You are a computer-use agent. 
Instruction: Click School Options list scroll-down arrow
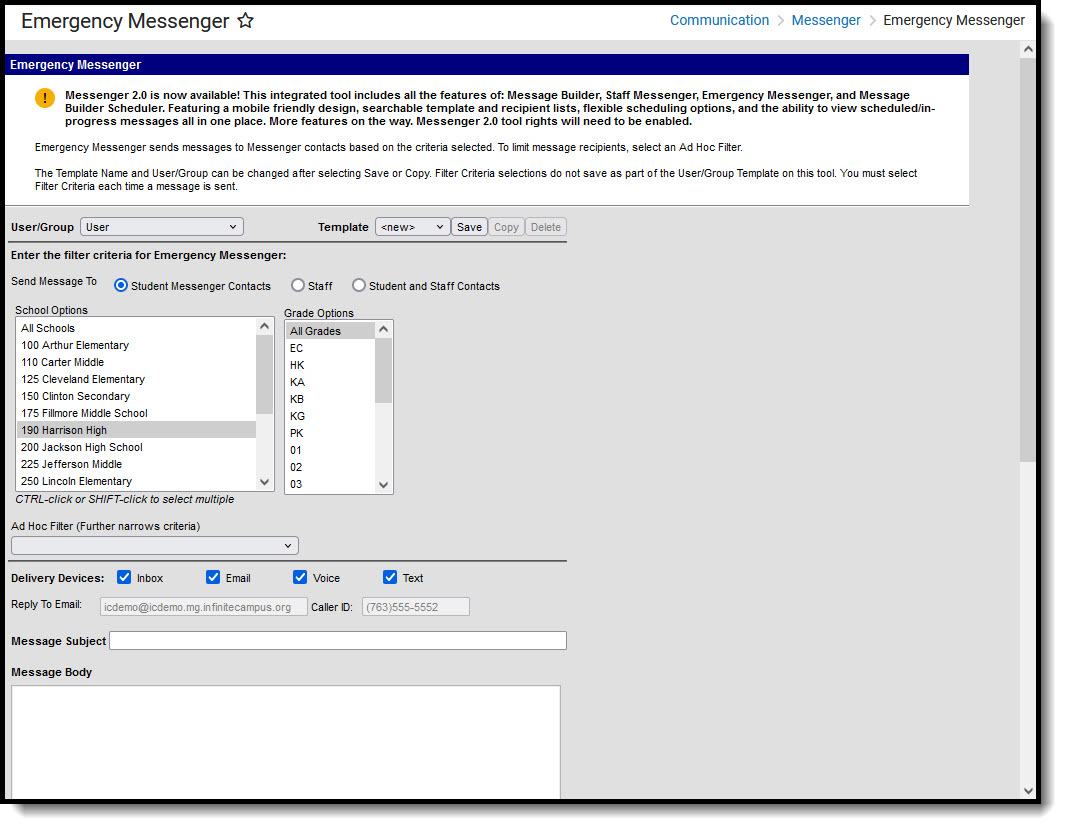point(264,482)
